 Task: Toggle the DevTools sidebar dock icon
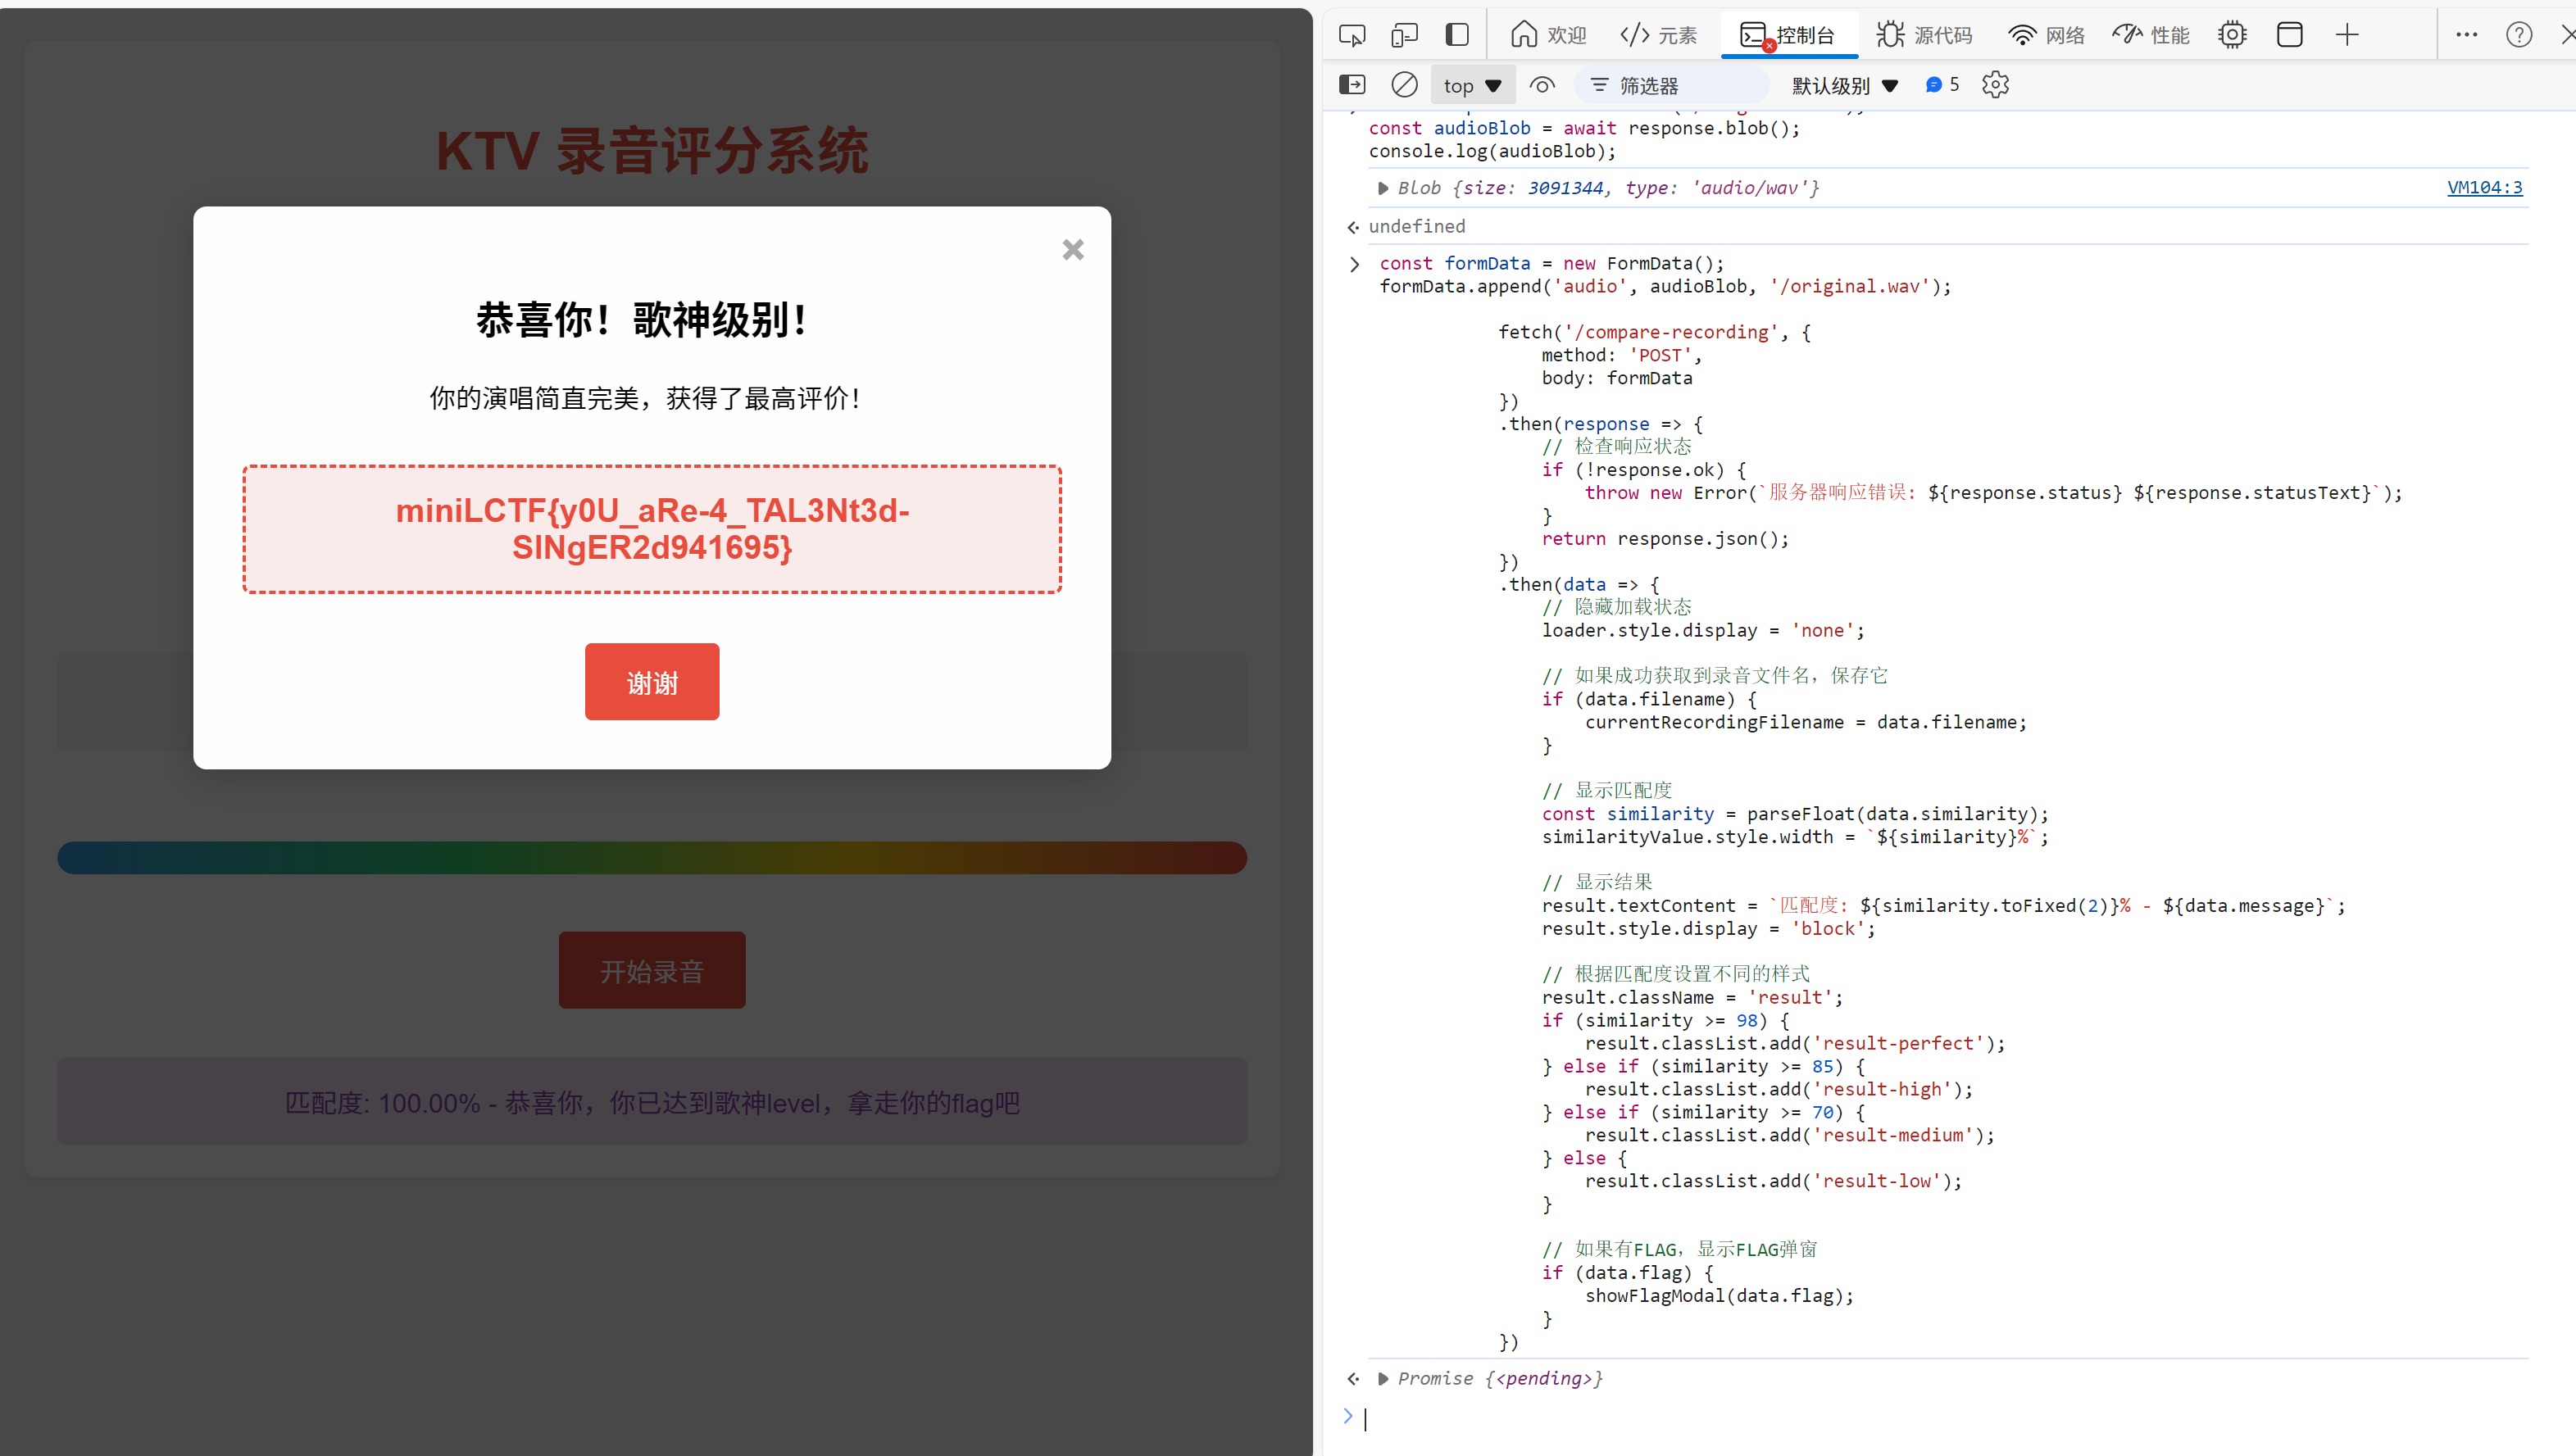(1457, 35)
